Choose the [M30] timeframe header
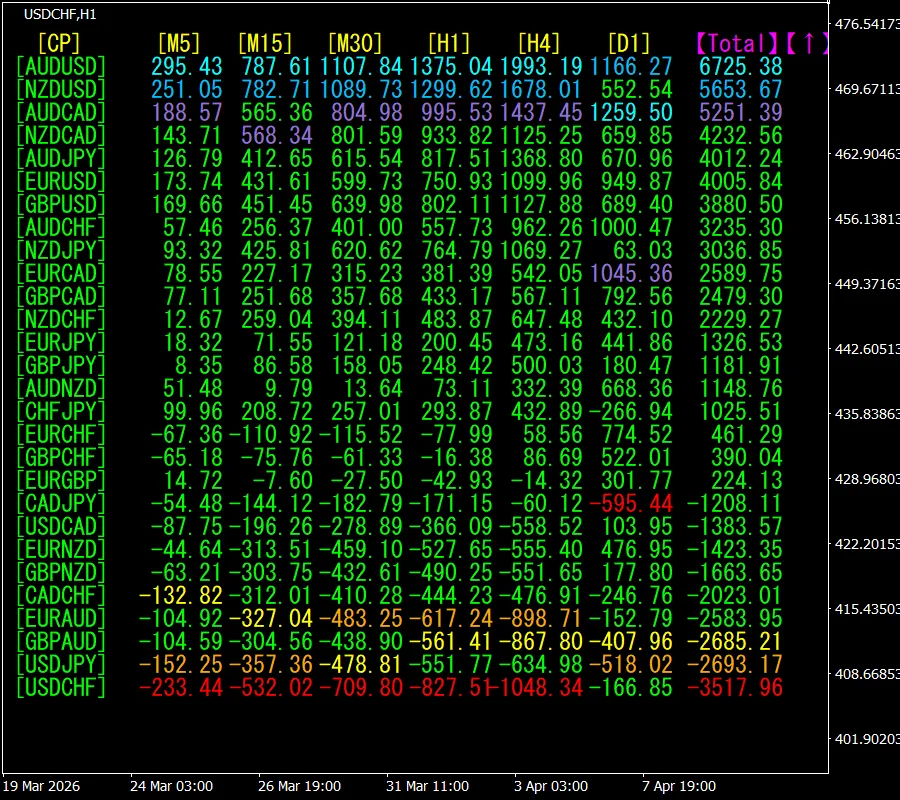The image size is (900, 800). (355, 43)
